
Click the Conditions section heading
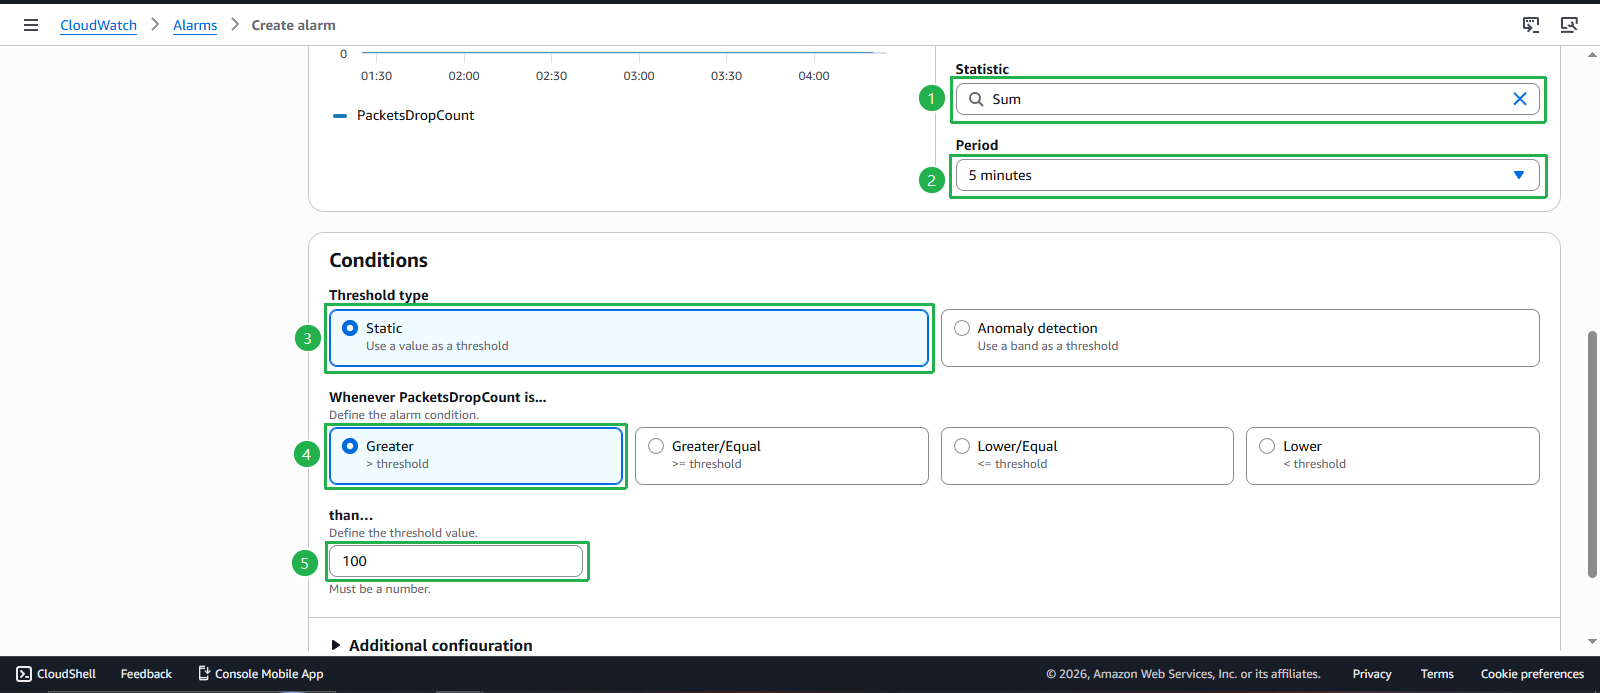(378, 260)
